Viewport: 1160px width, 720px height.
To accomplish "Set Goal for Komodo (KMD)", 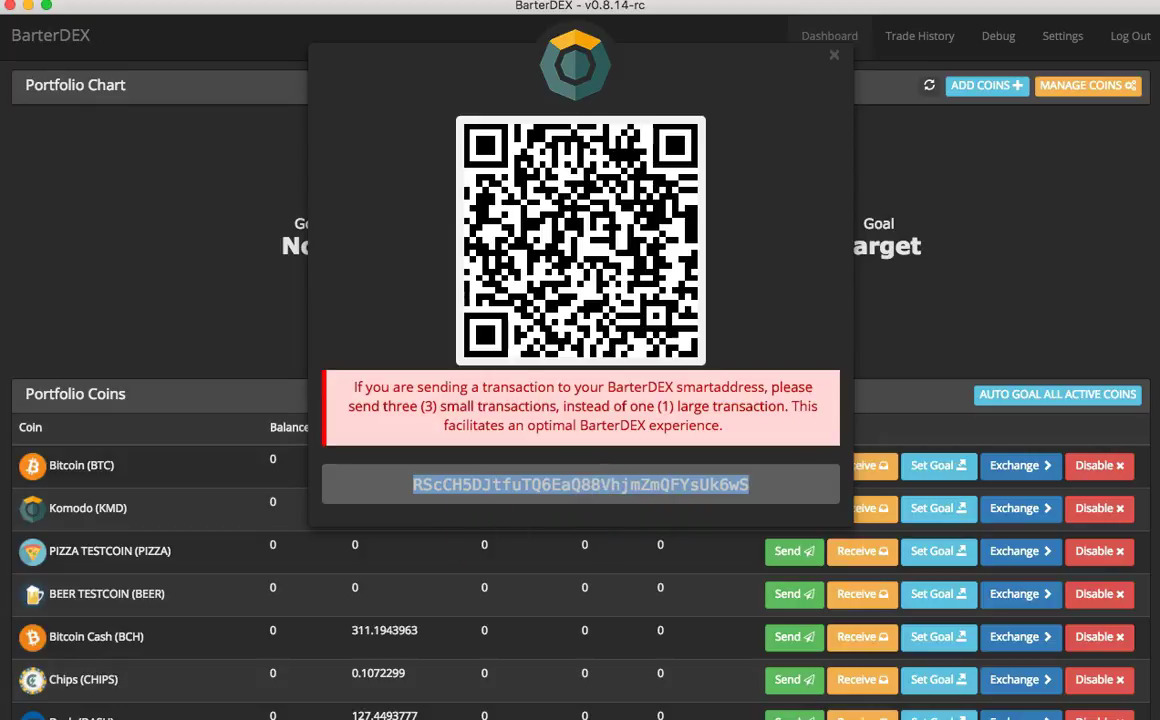I will [938, 509].
